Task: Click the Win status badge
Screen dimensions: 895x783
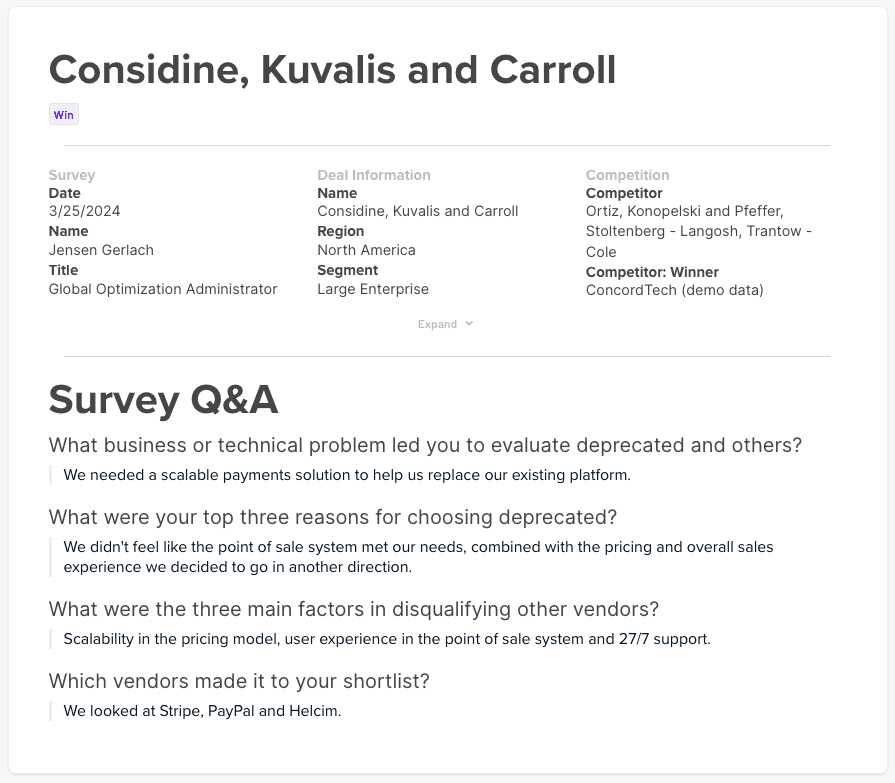Action: pyautogui.click(x=63, y=114)
